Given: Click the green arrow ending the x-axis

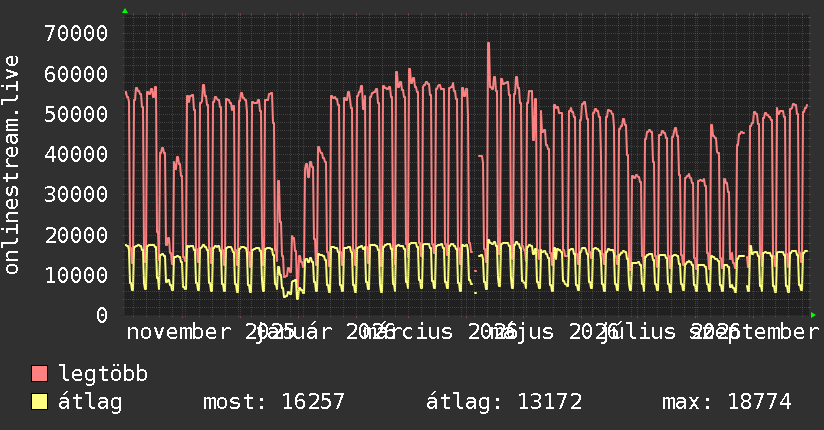Looking at the screenshot, I should (x=813, y=315).
